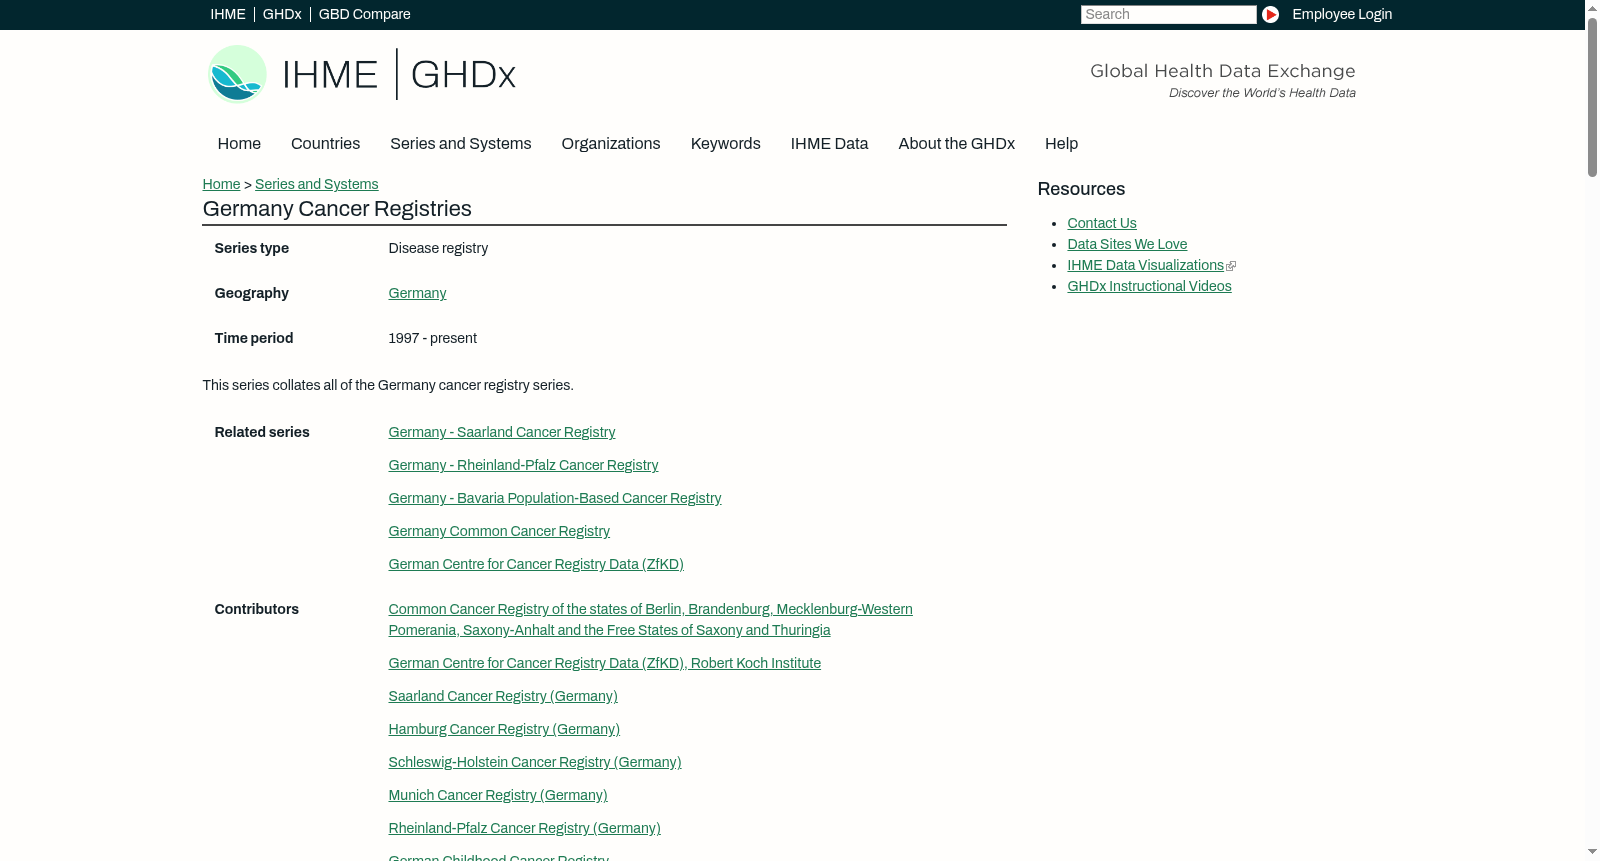This screenshot has height=861, width=1600.
Task: Open the Keywords menu
Action: click(725, 144)
